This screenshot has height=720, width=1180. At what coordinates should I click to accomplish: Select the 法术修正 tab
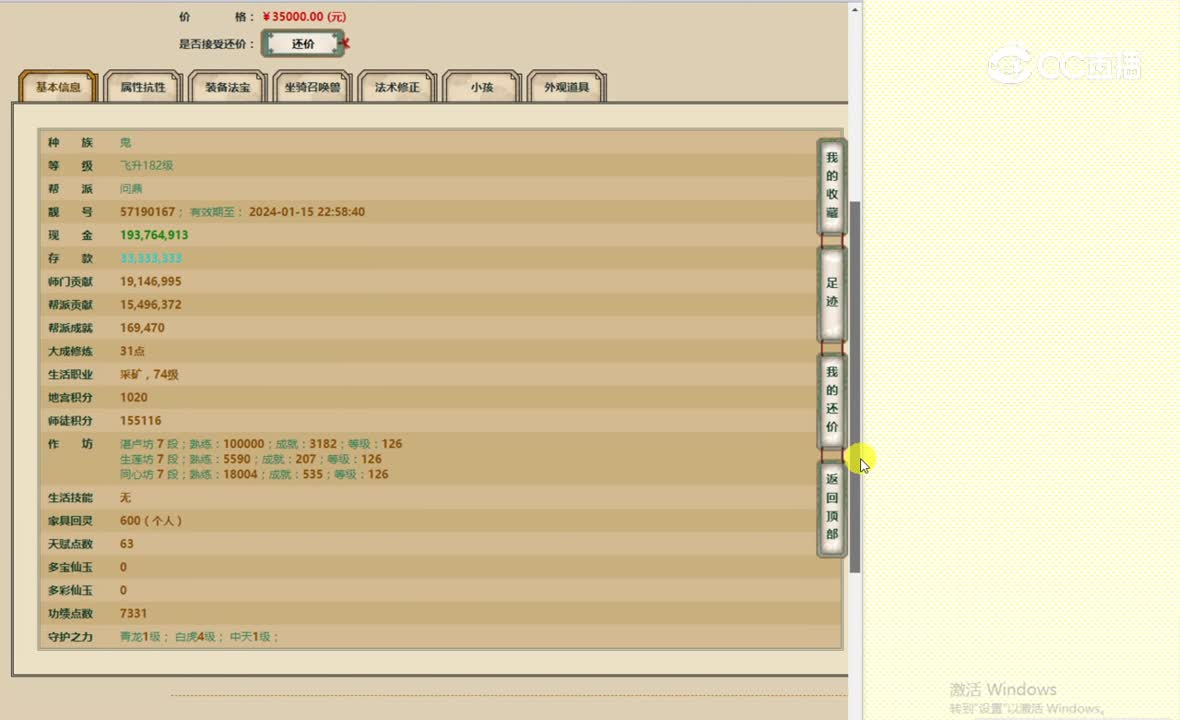point(397,87)
